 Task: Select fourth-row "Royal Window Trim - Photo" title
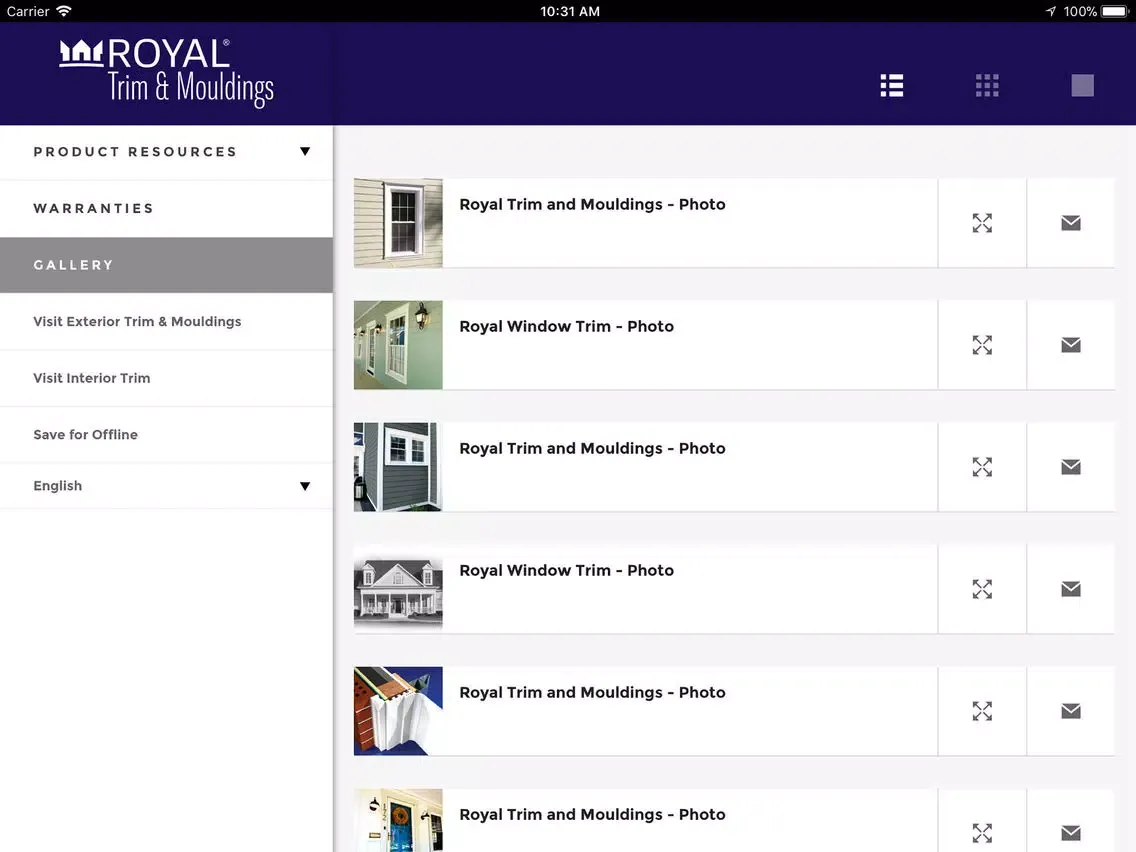click(567, 571)
